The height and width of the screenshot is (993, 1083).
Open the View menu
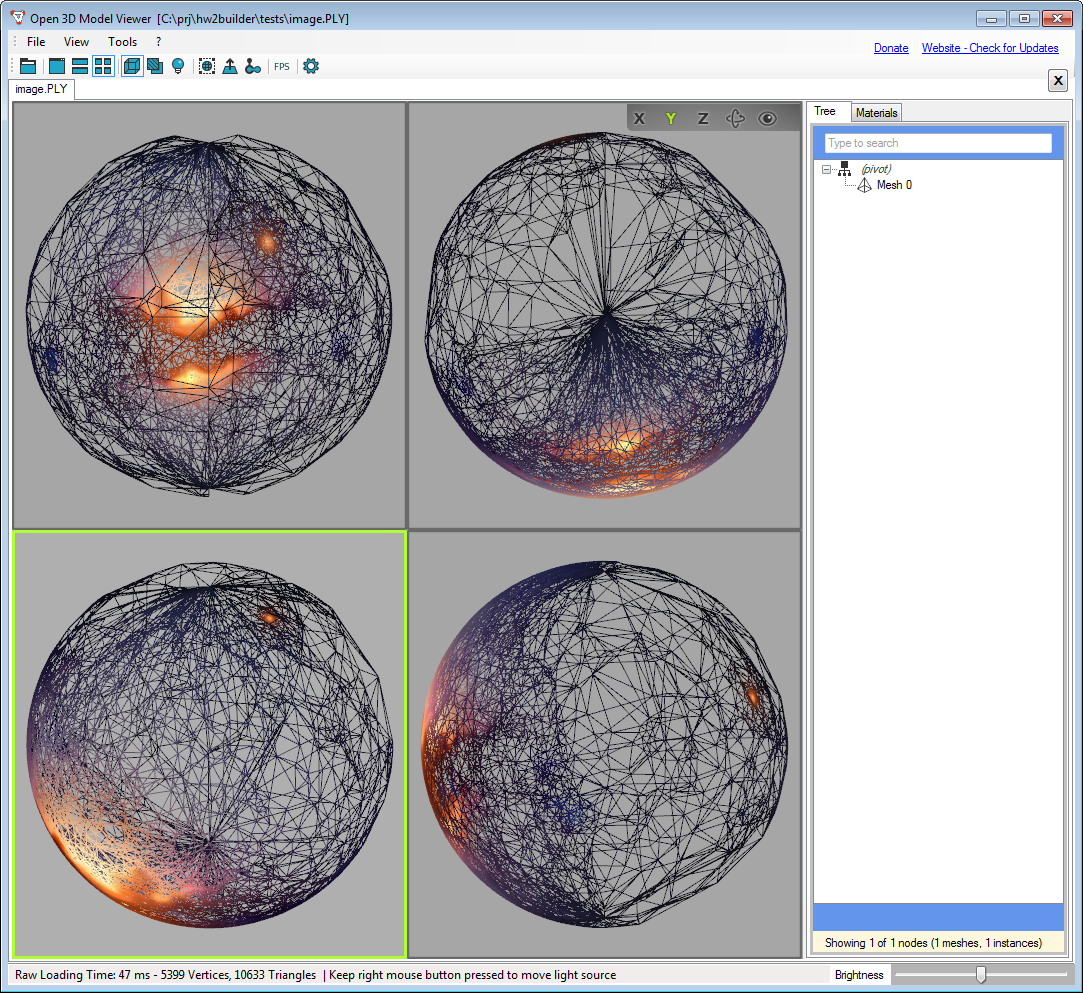76,42
